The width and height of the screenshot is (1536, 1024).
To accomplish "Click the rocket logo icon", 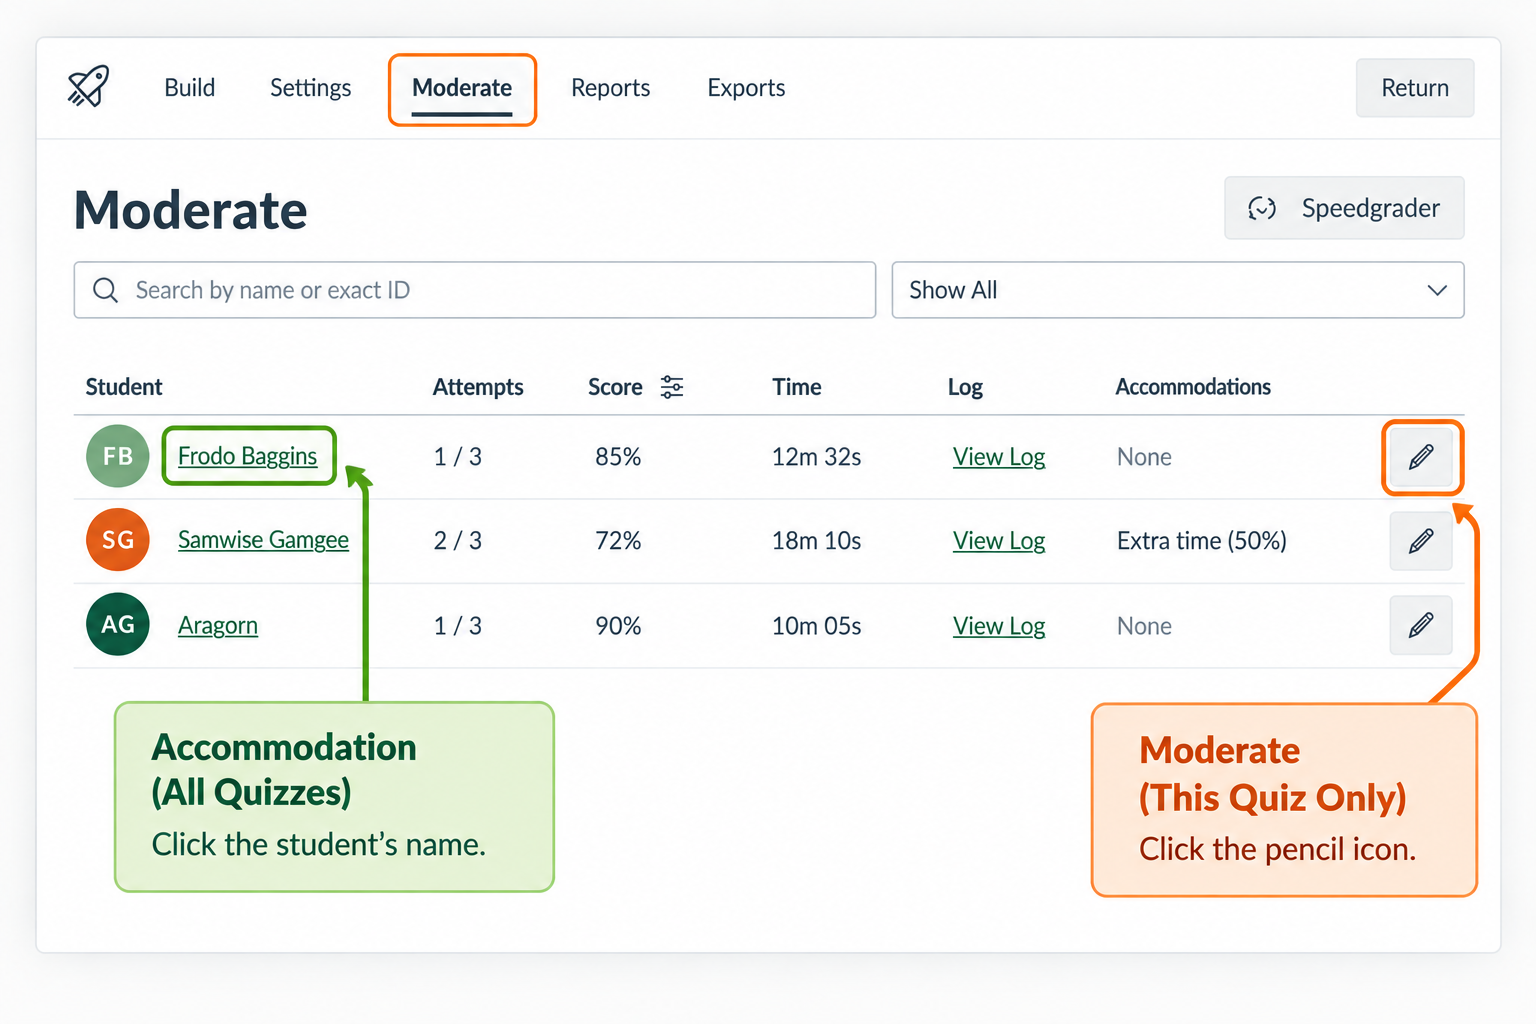I will point(88,87).
